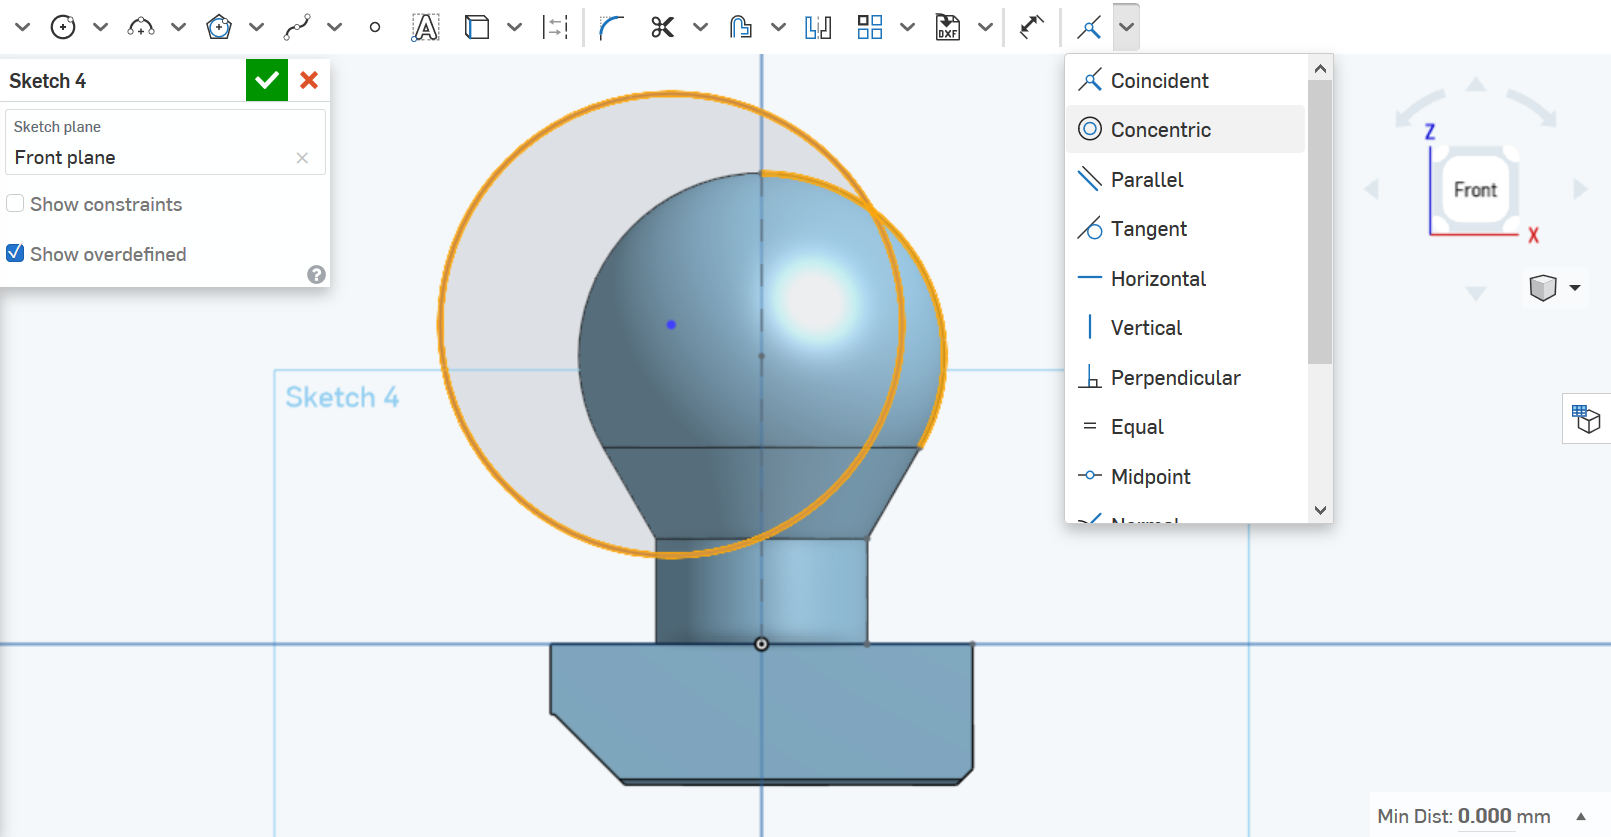Click the insert DXF icon
The width and height of the screenshot is (1611, 837).
click(948, 27)
